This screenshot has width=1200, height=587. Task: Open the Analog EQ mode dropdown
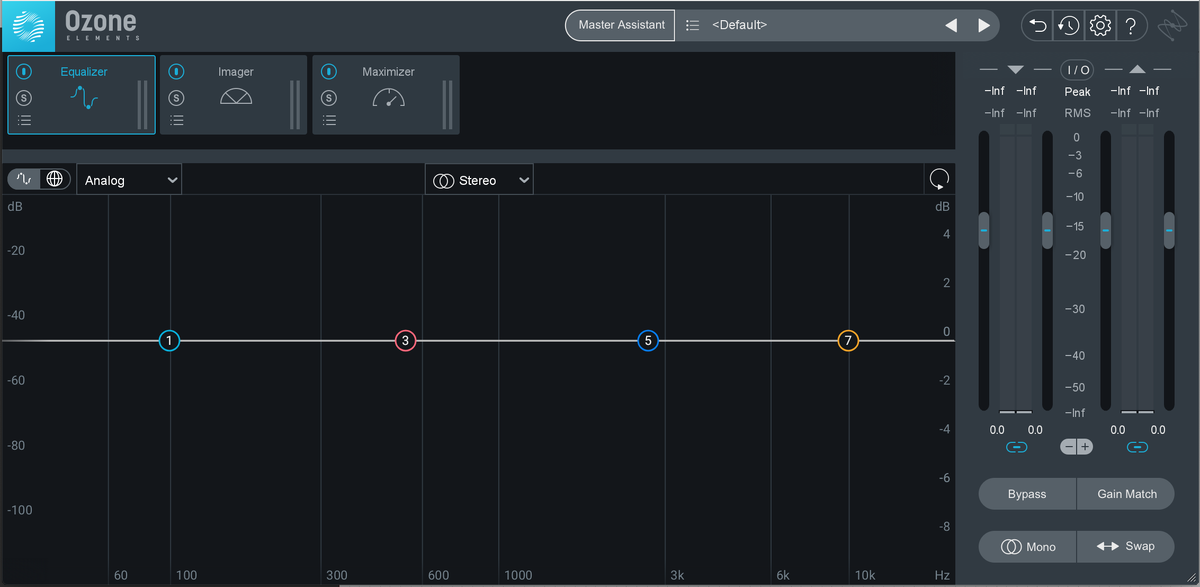pos(128,179)
